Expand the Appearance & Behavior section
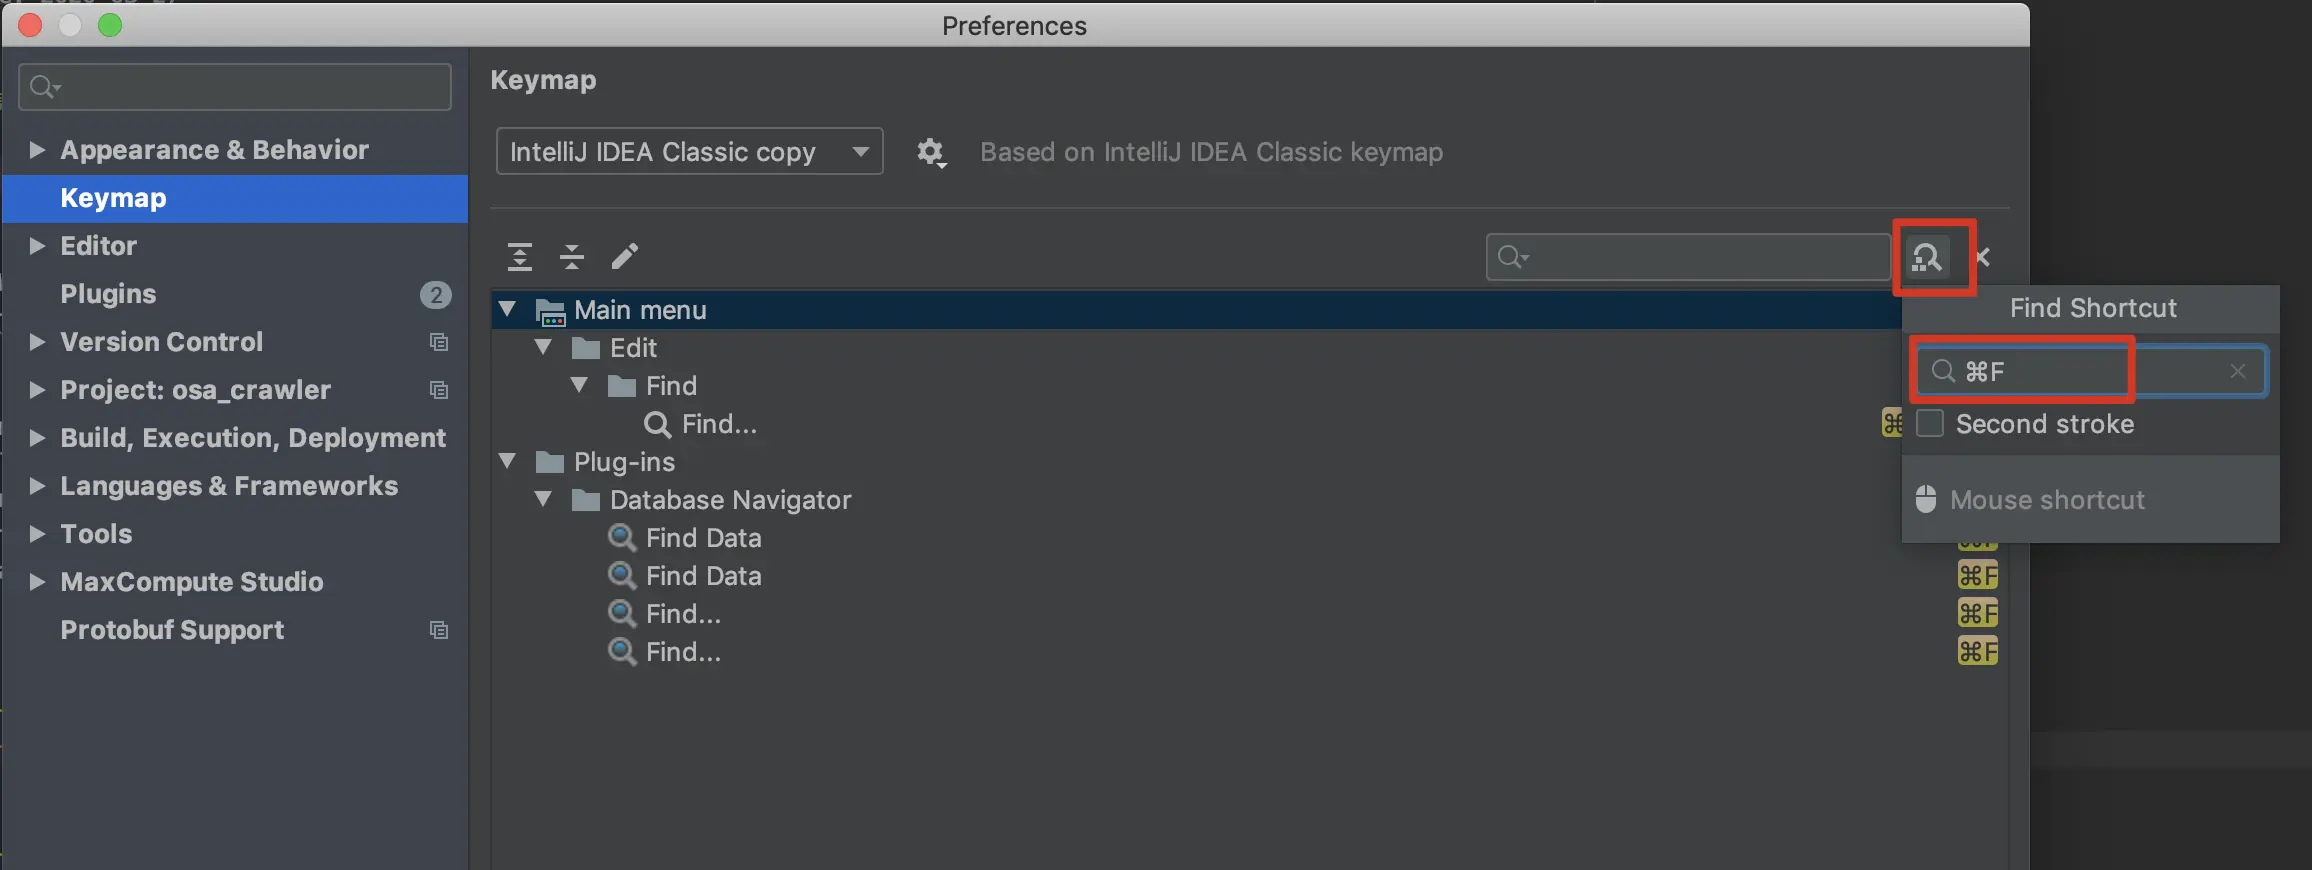Image resolution: width=2312 pixels, height=870 pixels. pyautogui.click(x=37, y=150)
